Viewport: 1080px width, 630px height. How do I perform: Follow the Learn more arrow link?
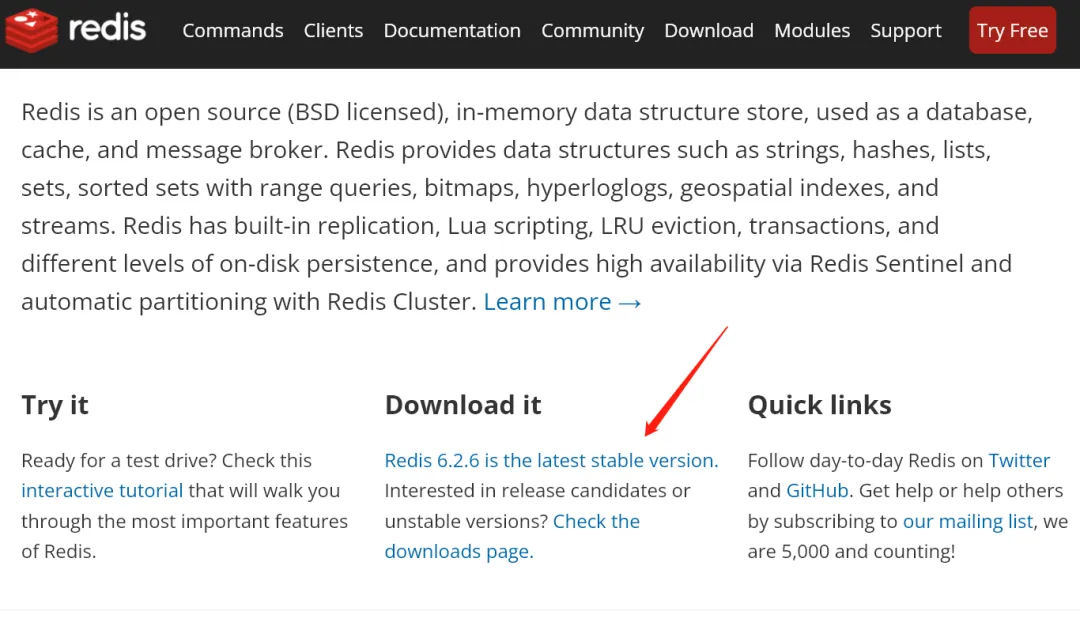click(x=562, y=302)
